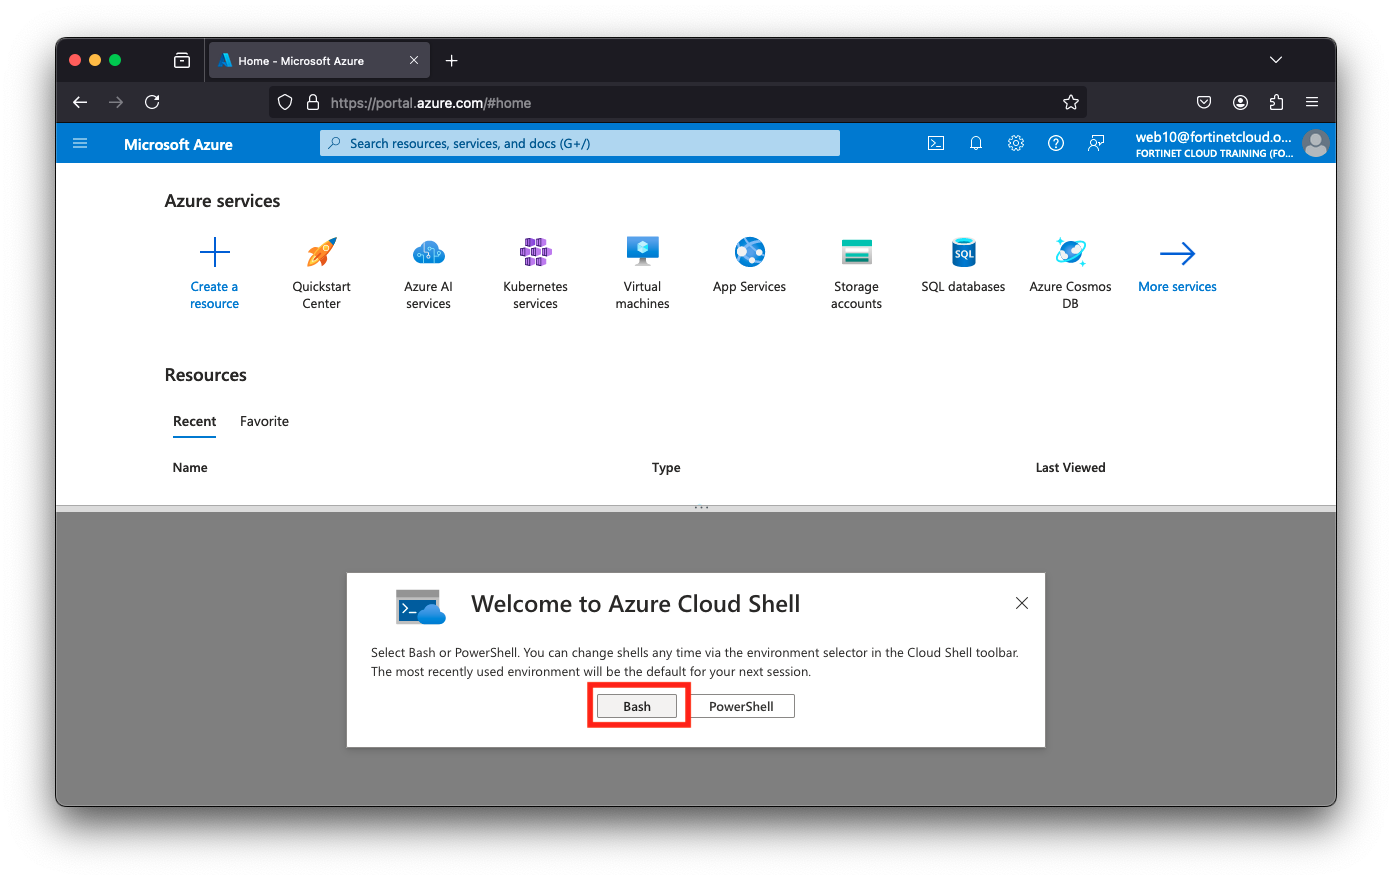Open the Firefox account icon

1240,102
